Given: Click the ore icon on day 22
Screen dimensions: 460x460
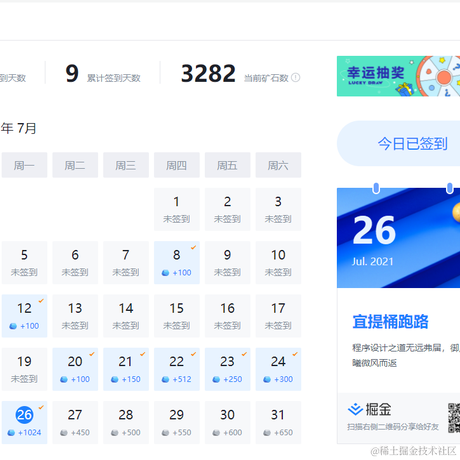Looking at the screenshot, I should [x=165, y=380].
